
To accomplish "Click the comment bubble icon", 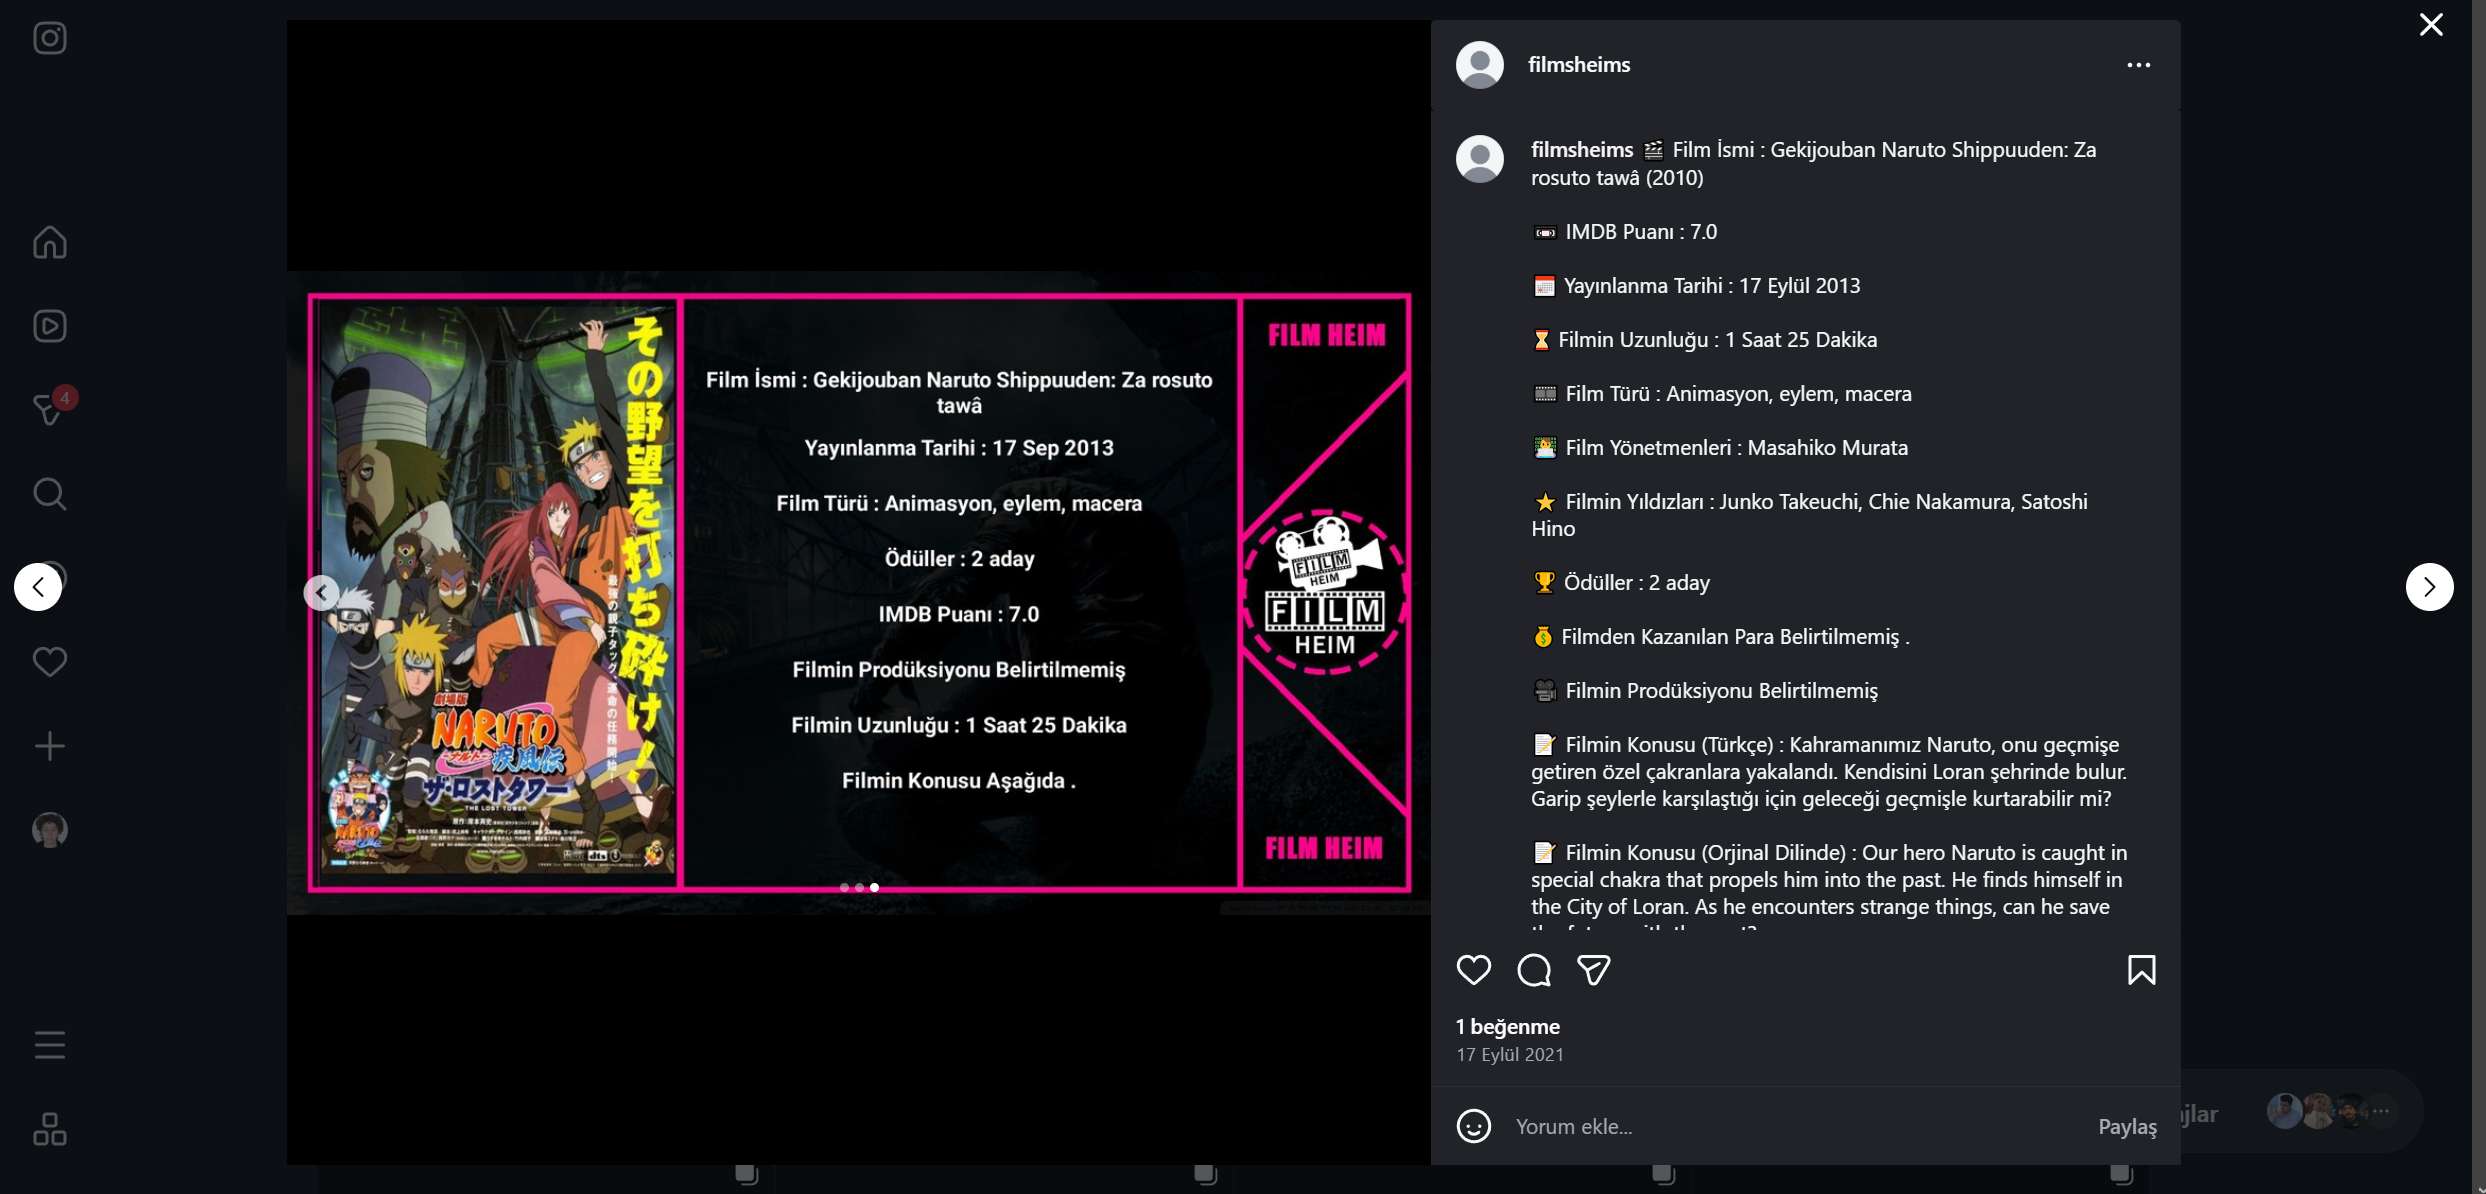I will [x=1533, y=970].
